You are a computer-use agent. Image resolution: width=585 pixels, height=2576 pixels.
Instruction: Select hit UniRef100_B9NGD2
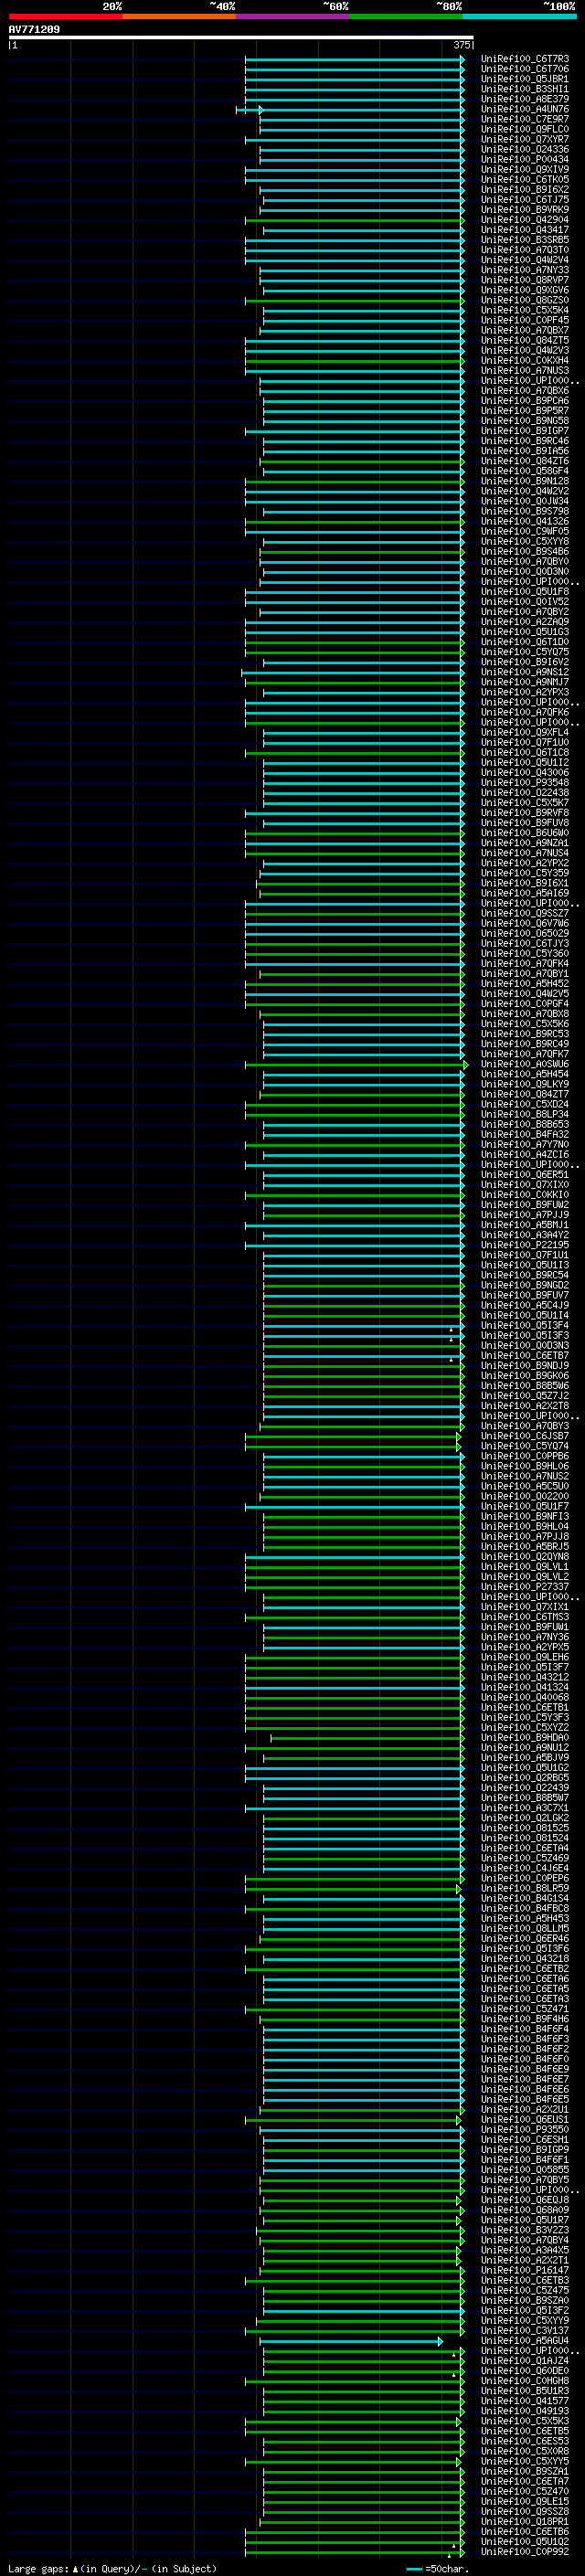(524, 1285)
